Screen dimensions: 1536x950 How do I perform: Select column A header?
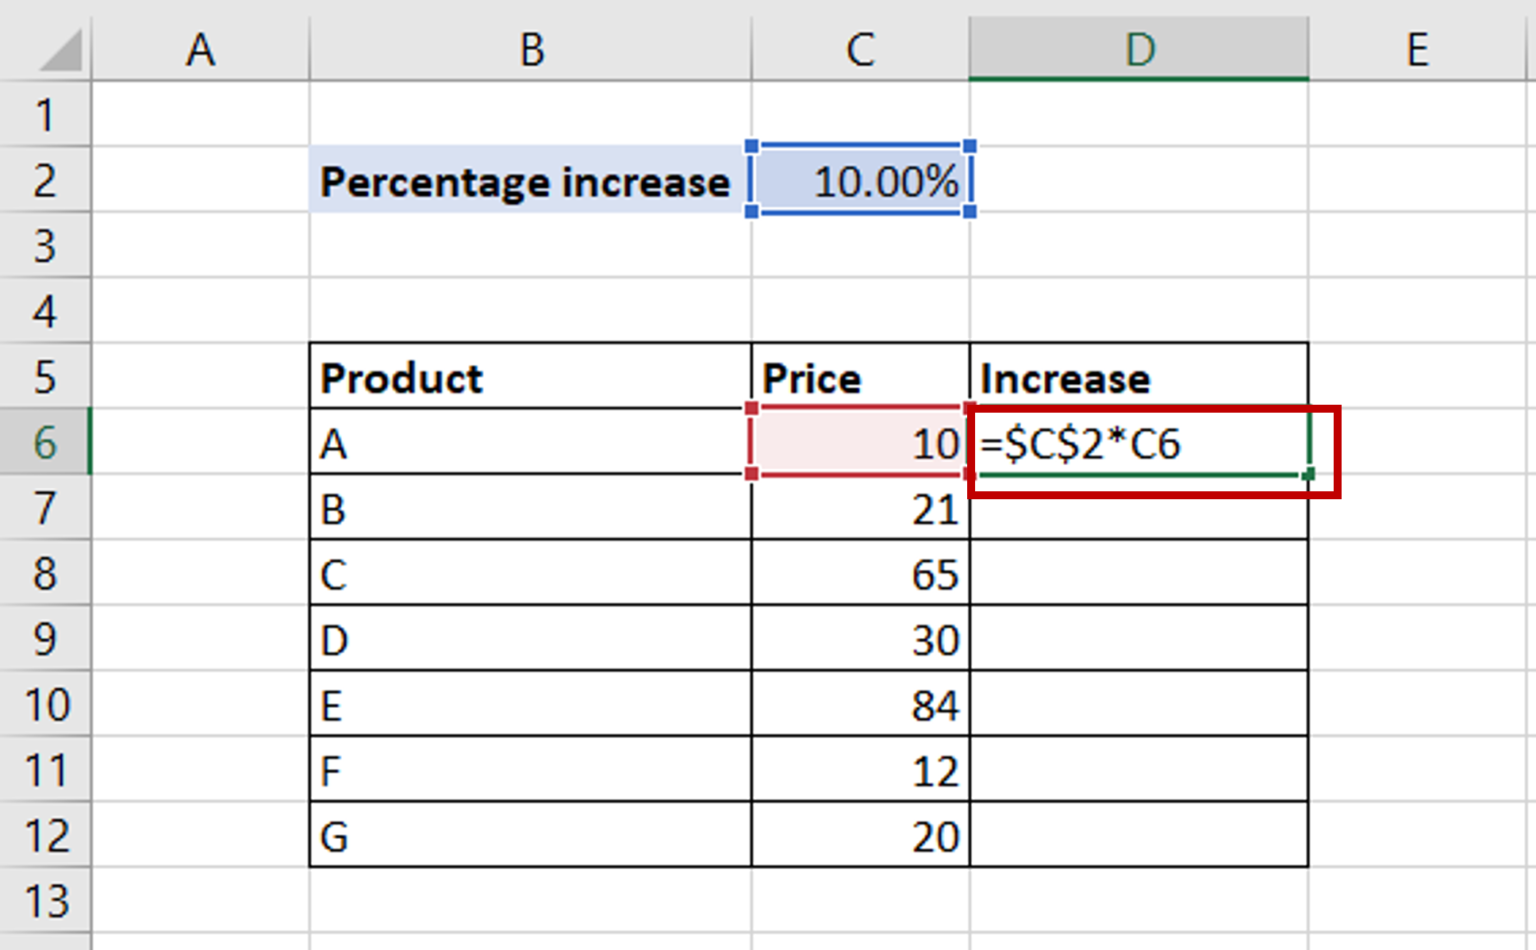[x=200, y=49]
